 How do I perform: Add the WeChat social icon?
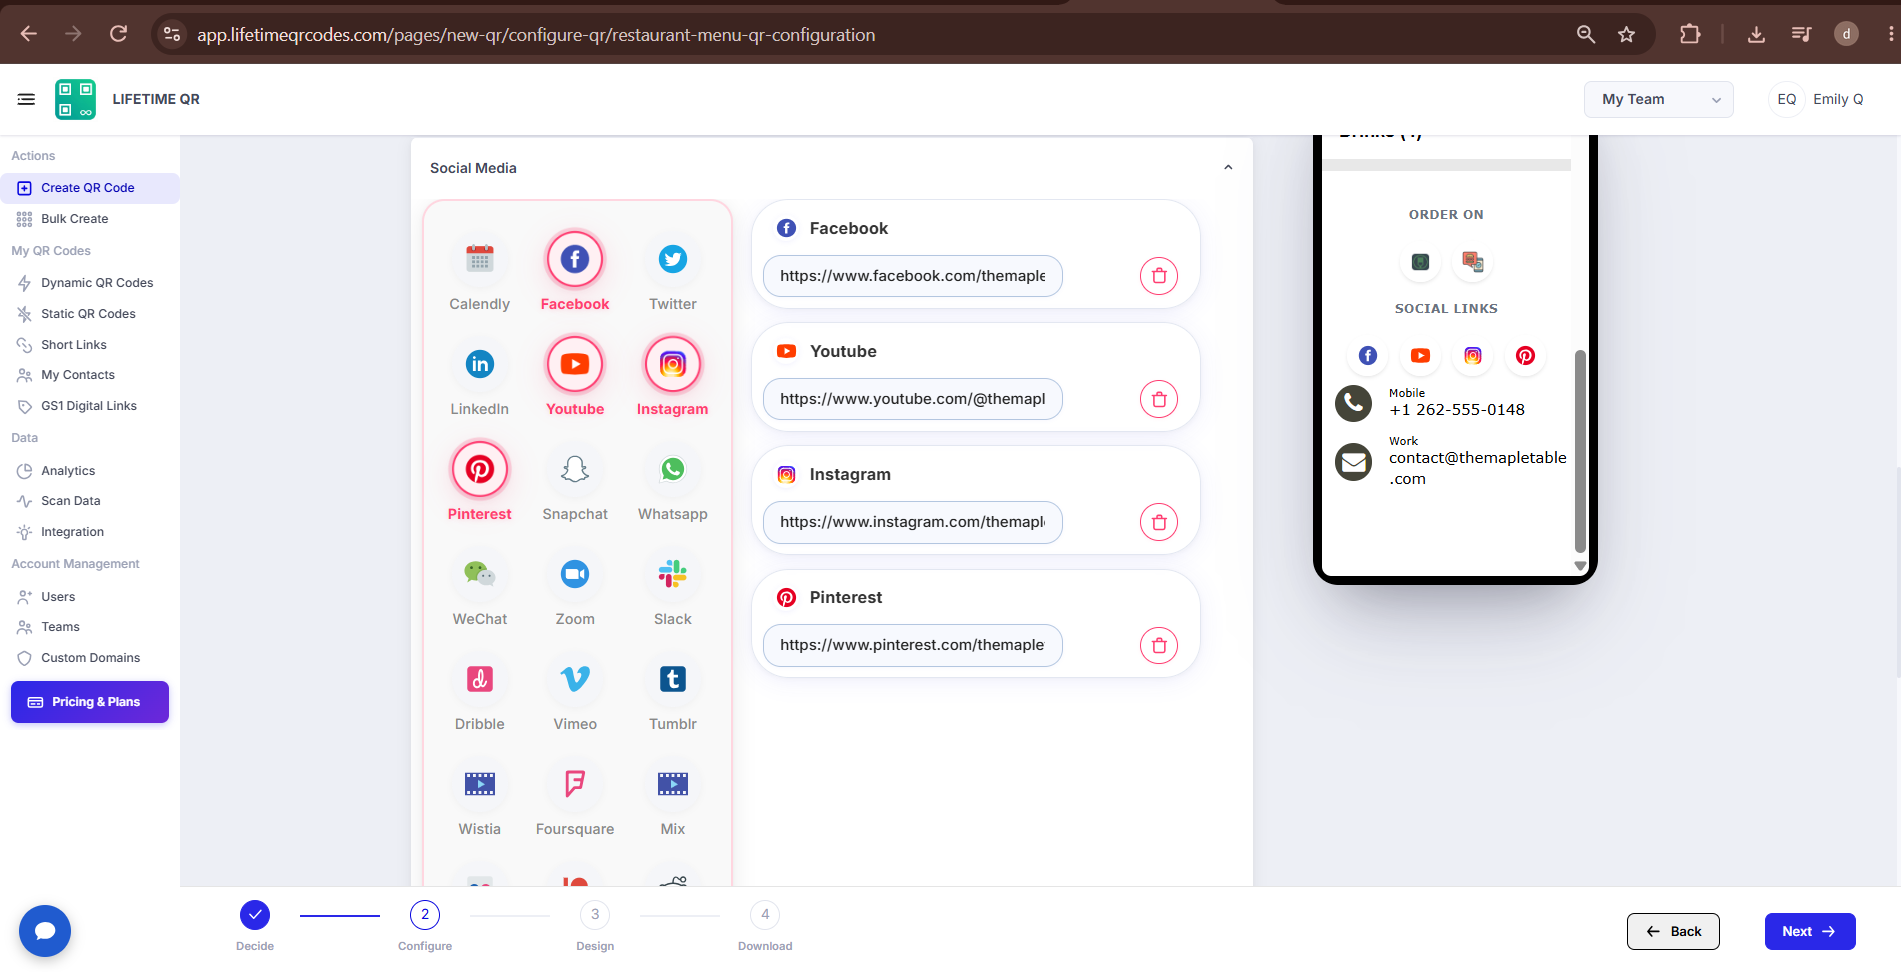point(480,575)
